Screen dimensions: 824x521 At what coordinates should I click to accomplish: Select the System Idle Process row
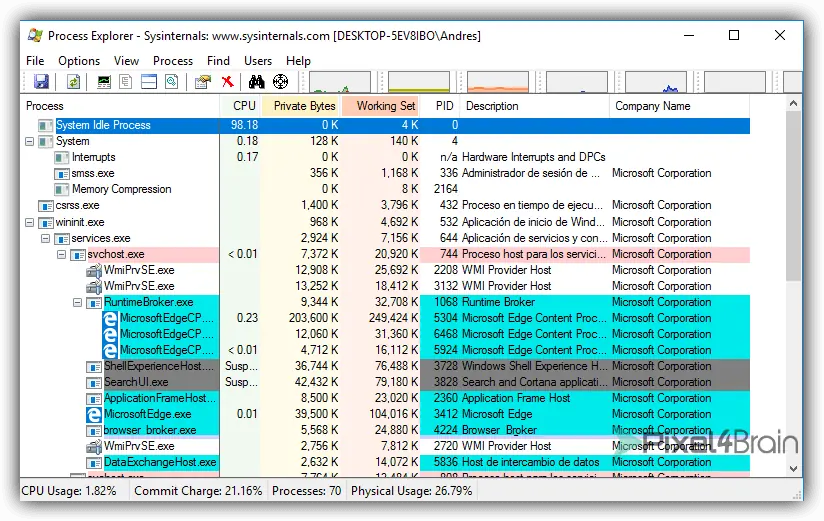(x=385, y=126)
